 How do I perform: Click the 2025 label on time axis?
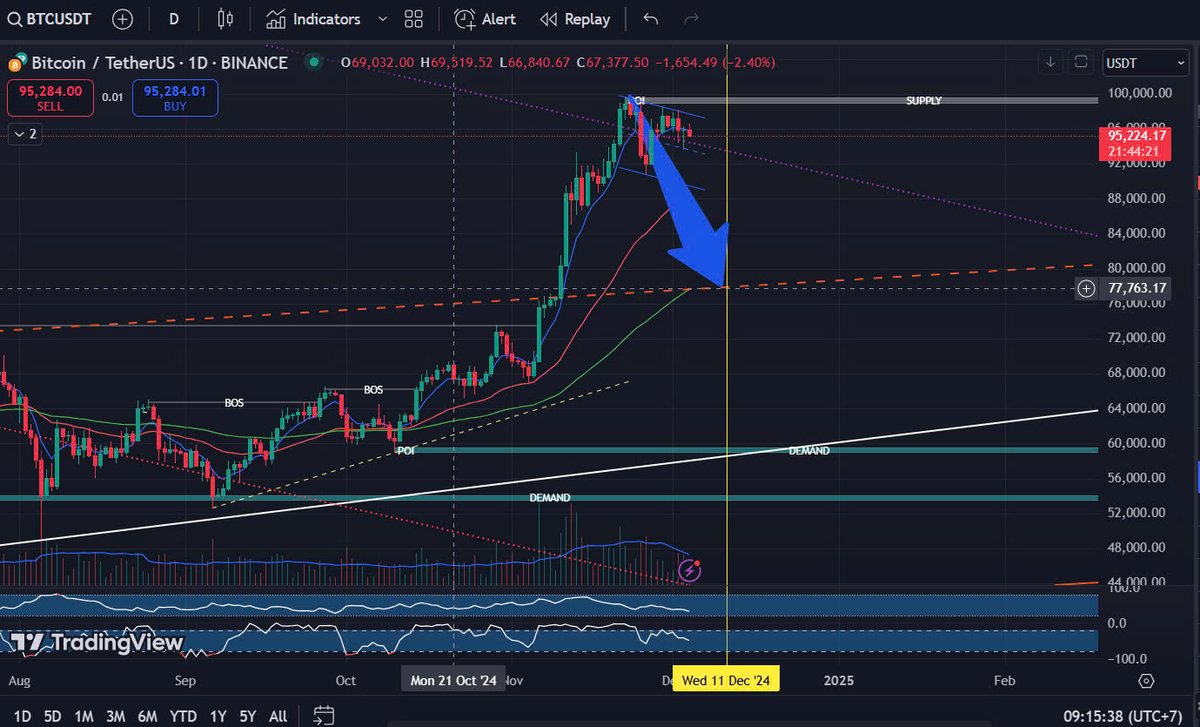pyautogui.click(x=838, y=680)
